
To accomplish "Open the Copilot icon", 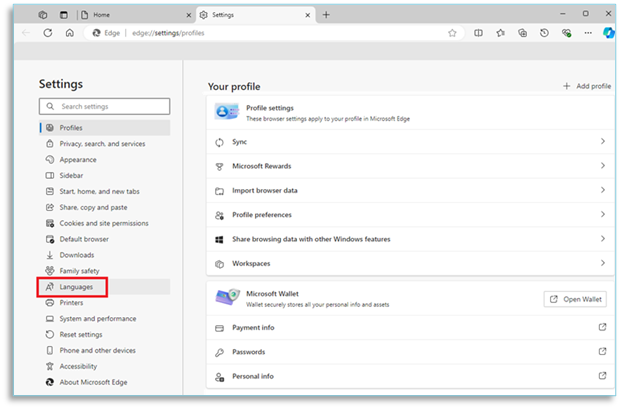I will [x=608, y=33].
